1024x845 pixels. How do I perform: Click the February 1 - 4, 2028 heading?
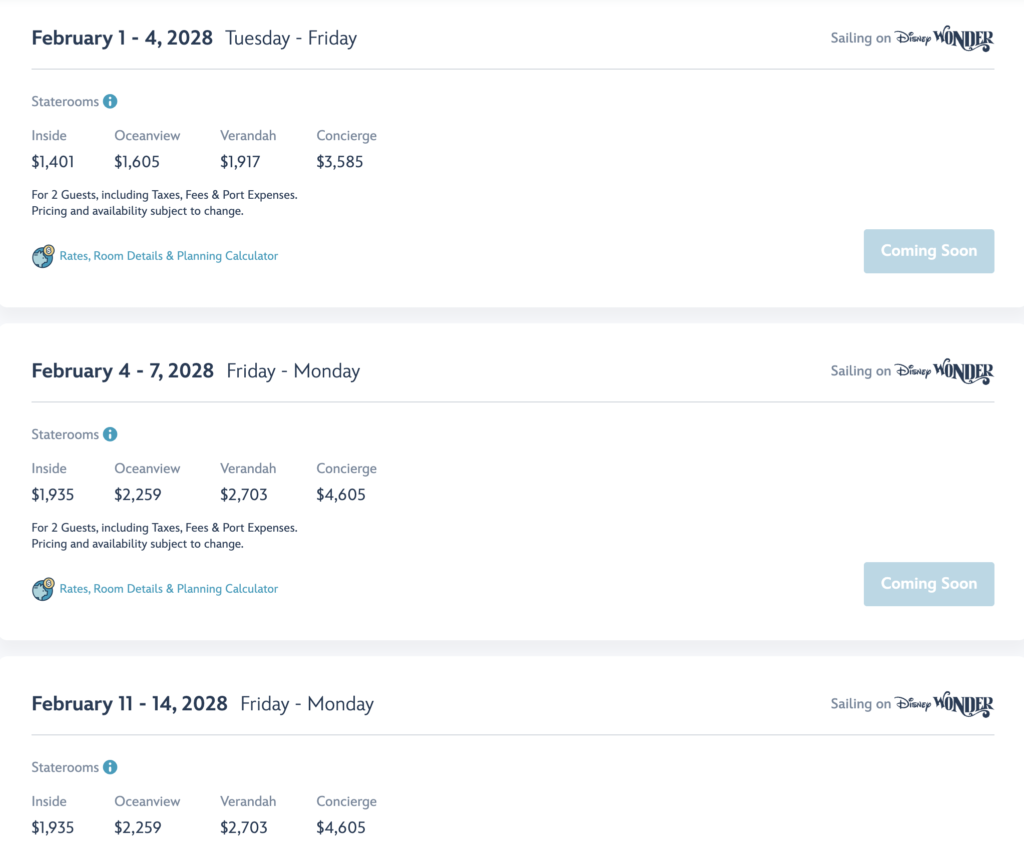point(122,38)
